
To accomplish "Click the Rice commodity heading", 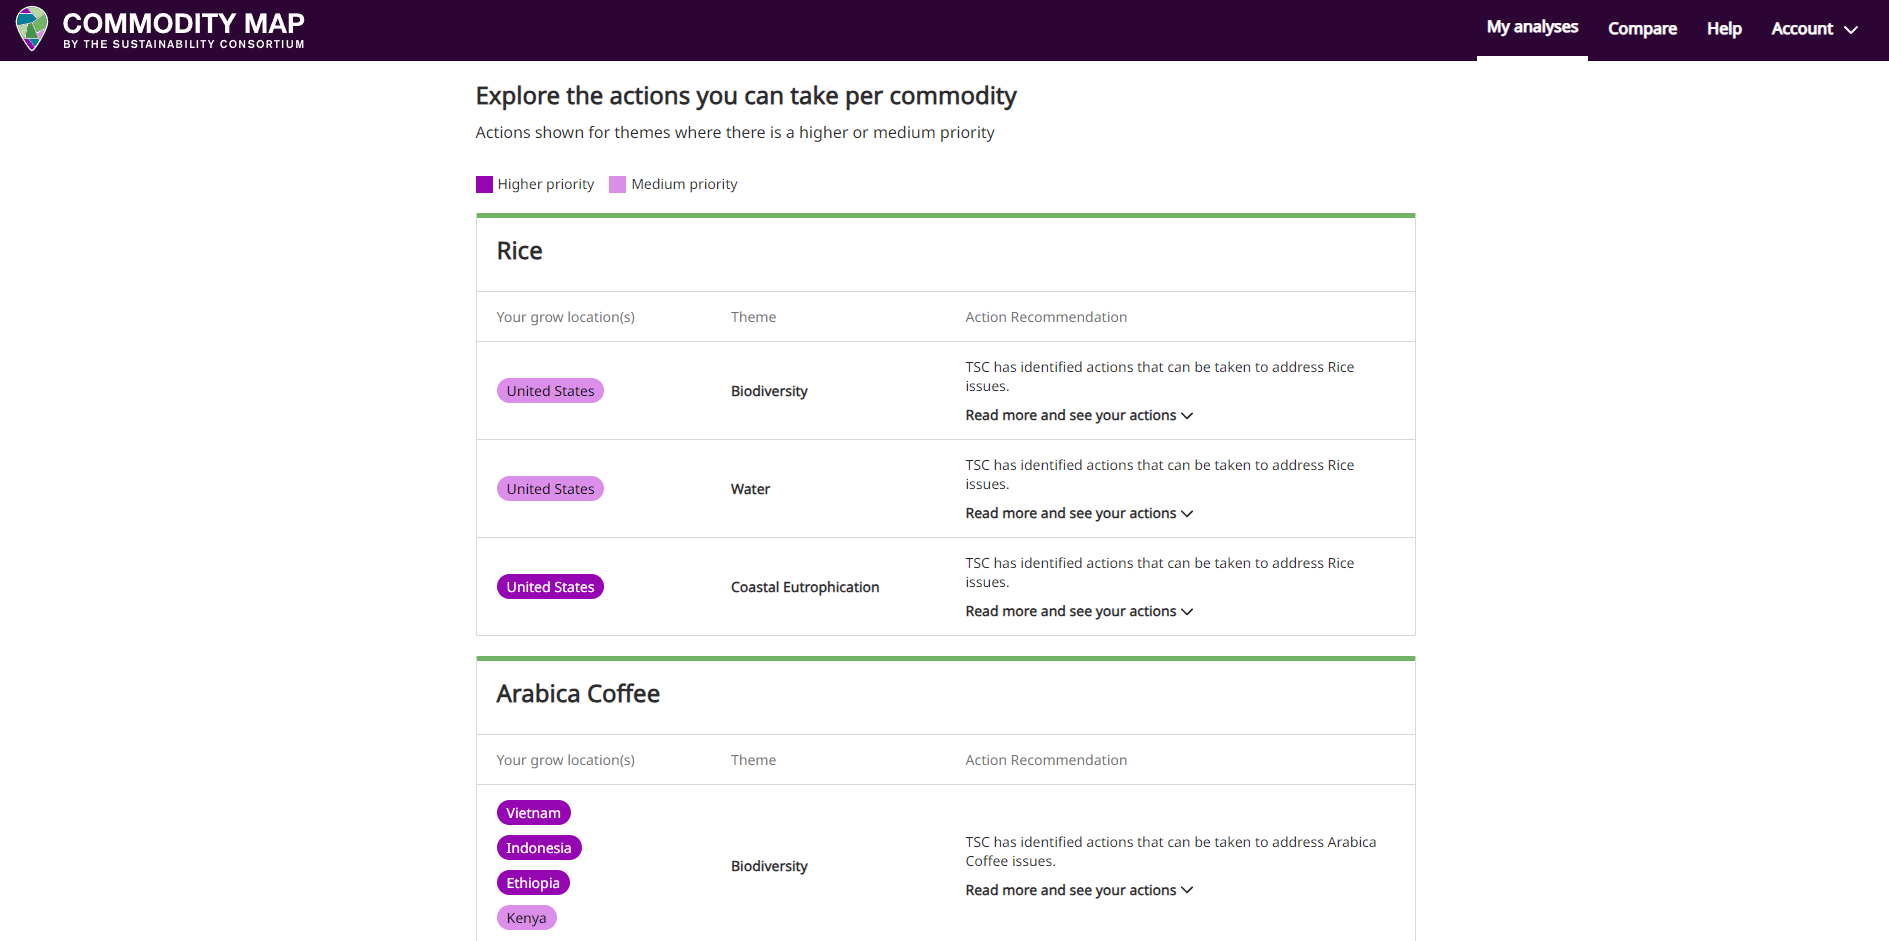I will click(519, 251).
